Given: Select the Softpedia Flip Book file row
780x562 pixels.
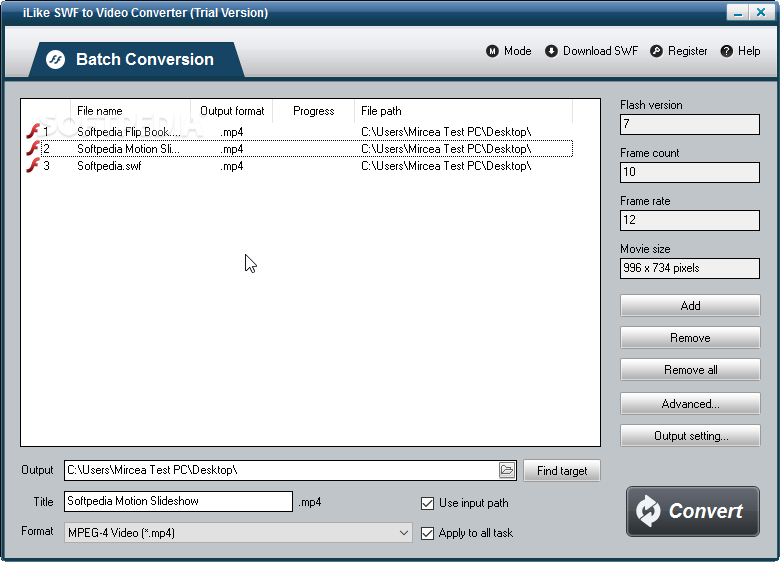Looking at the screenshot, I should coord(298,132).
